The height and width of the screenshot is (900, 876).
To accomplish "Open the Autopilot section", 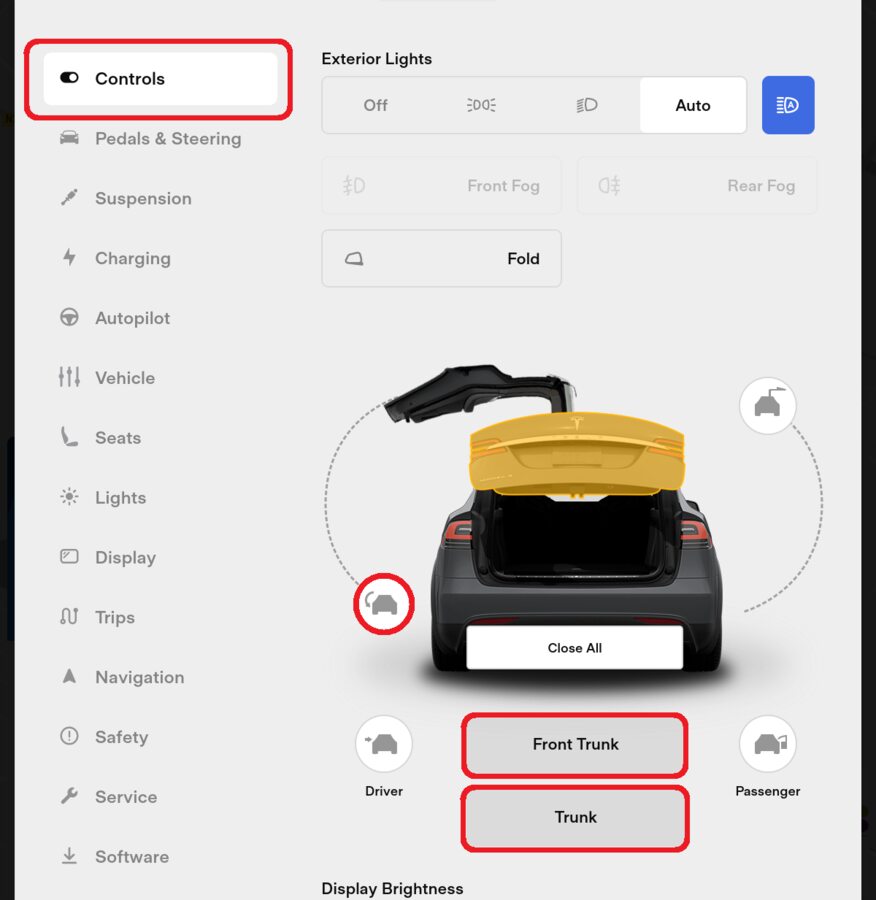I will coord(132,318).
